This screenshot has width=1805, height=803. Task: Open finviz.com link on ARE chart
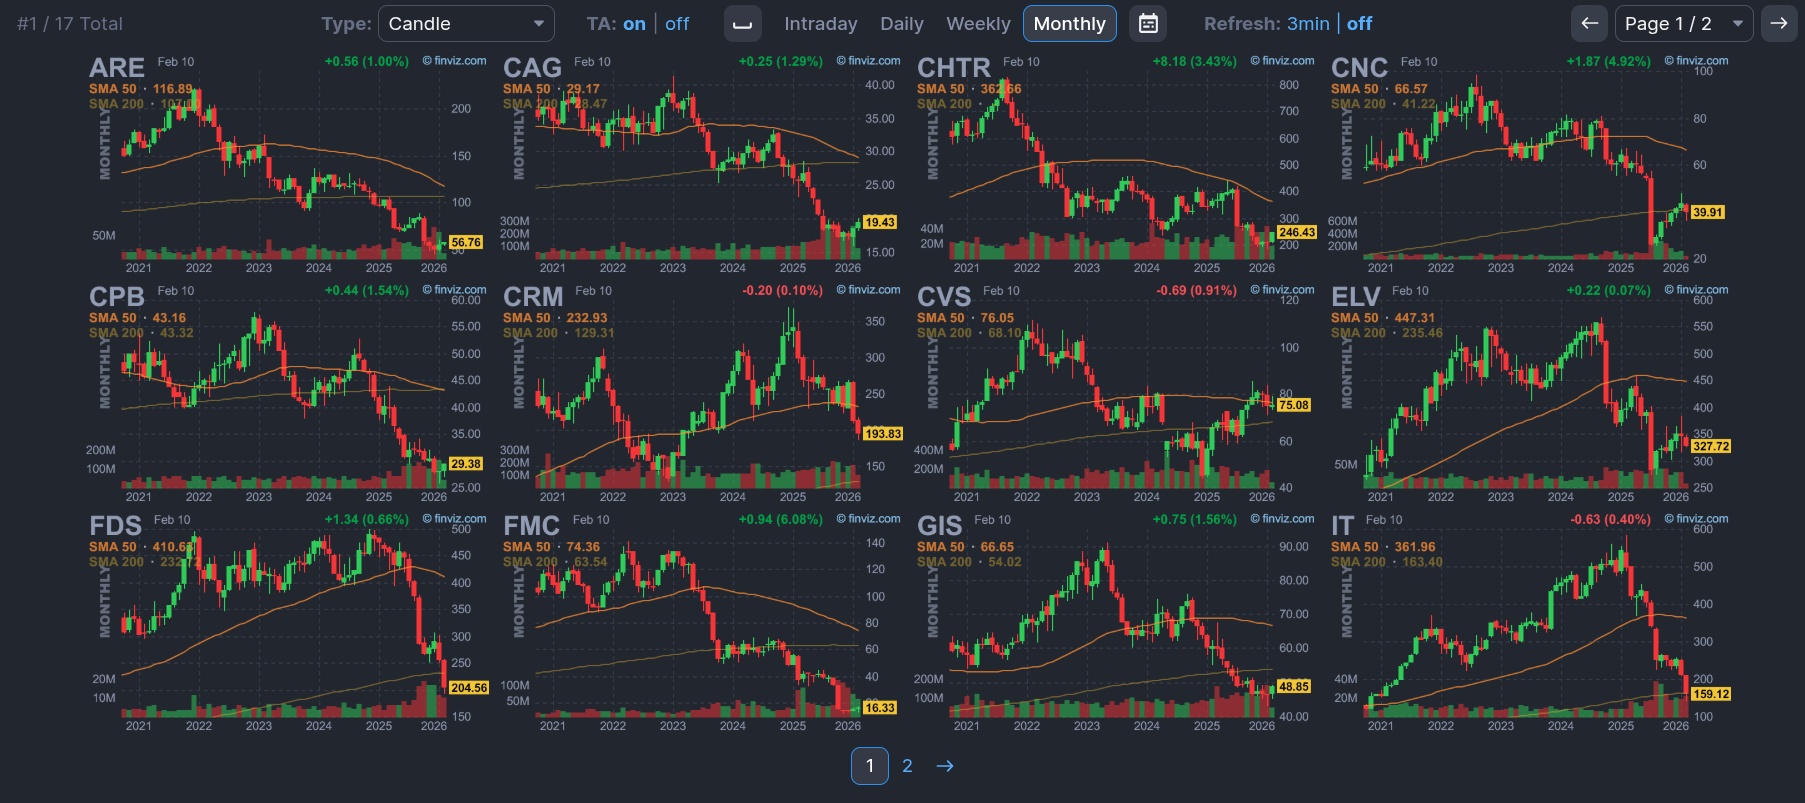click(455, 61)
